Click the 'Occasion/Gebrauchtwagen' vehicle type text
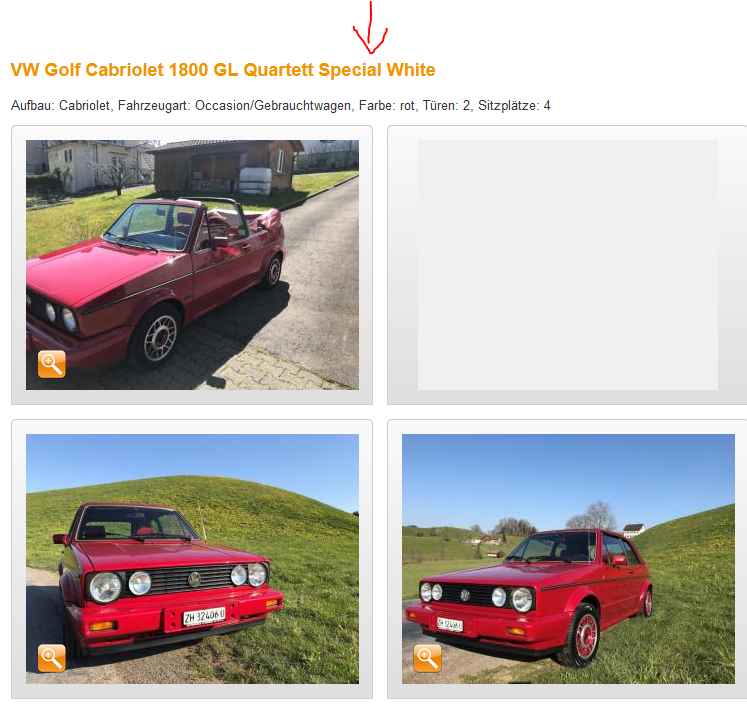The image size is (747, 707). 273,105
